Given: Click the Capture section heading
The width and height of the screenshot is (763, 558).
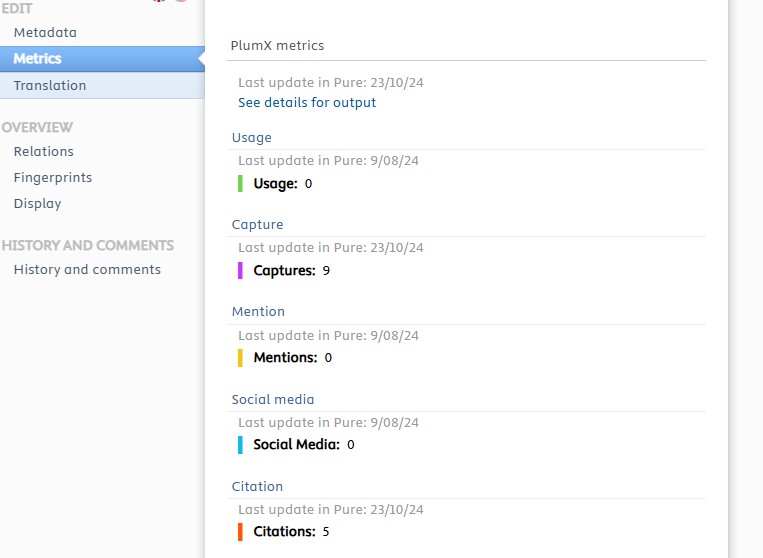Looking at the screenshot, I should click(257, 225).
